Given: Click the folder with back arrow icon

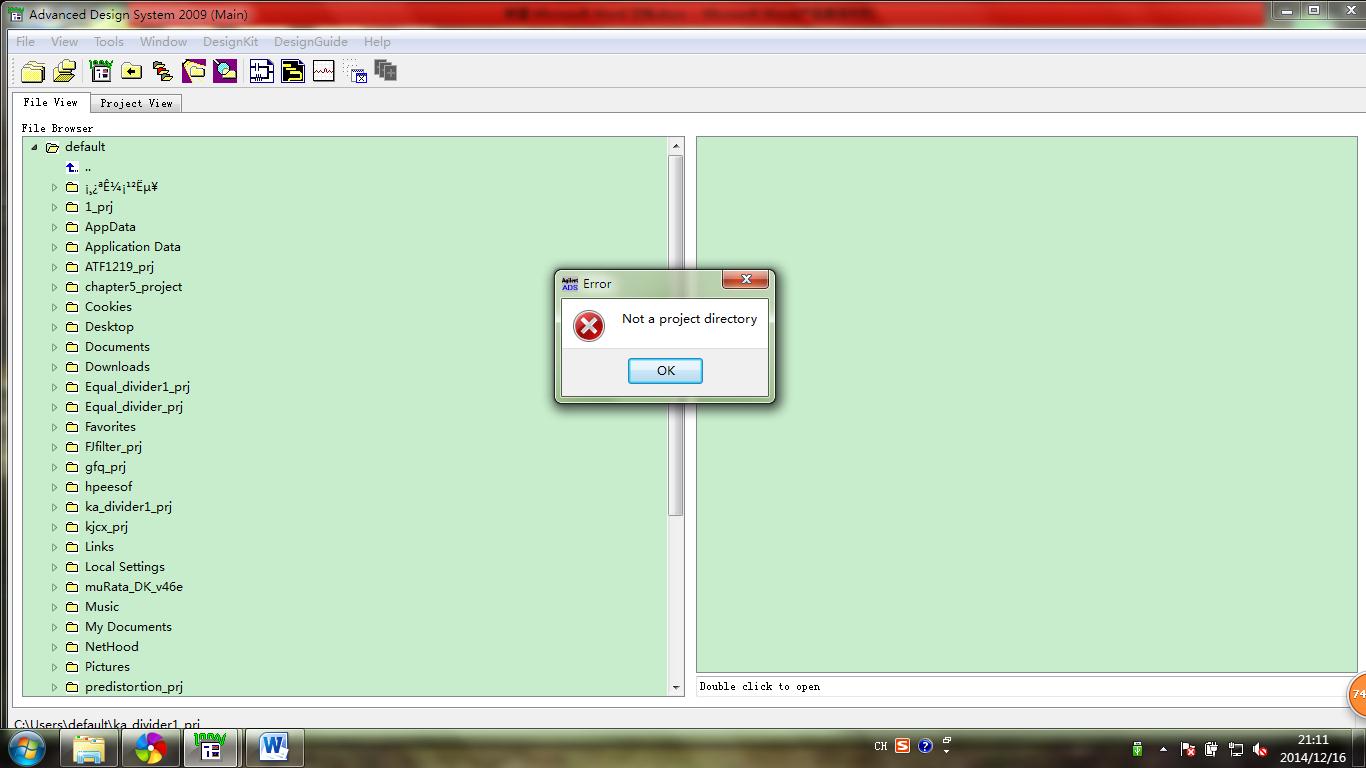Looking at the screenshot, I should click(131, 71).
